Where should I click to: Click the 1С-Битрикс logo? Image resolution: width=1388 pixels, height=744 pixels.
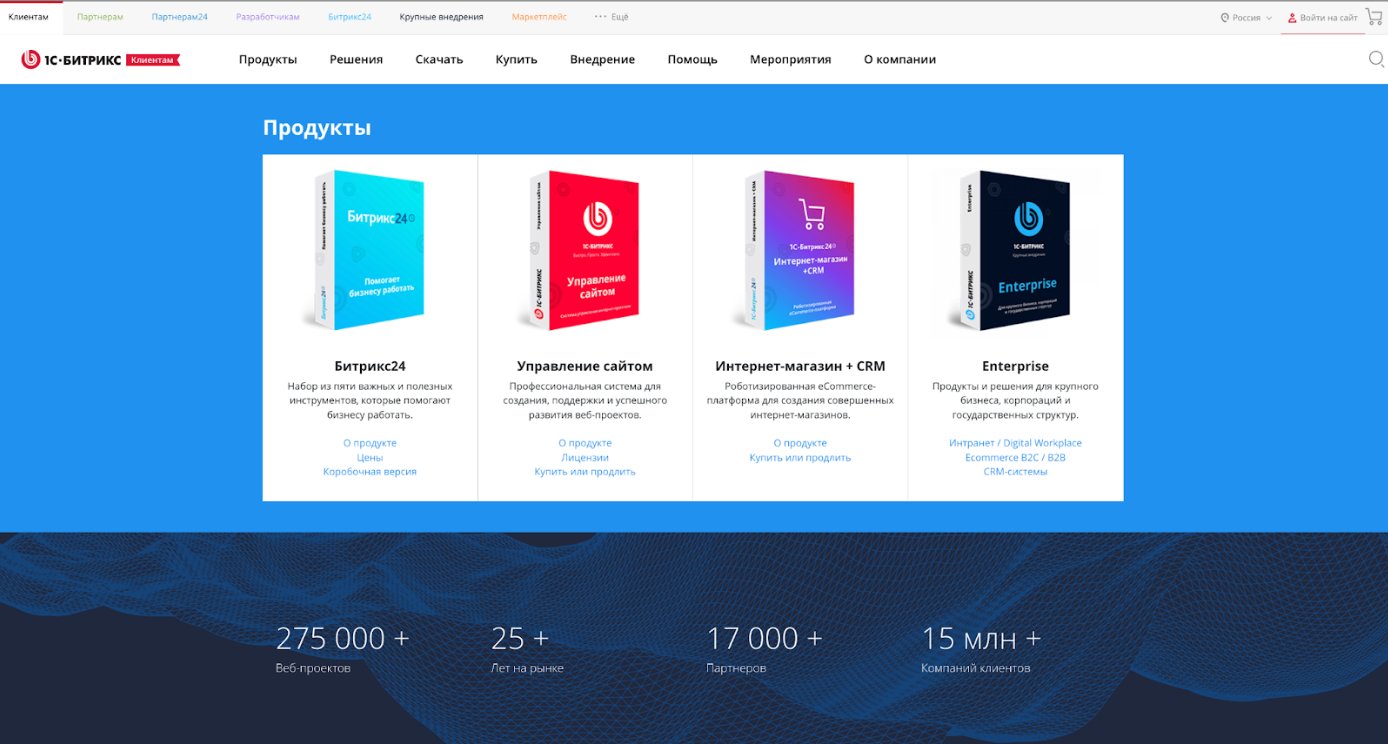[100, 60]
